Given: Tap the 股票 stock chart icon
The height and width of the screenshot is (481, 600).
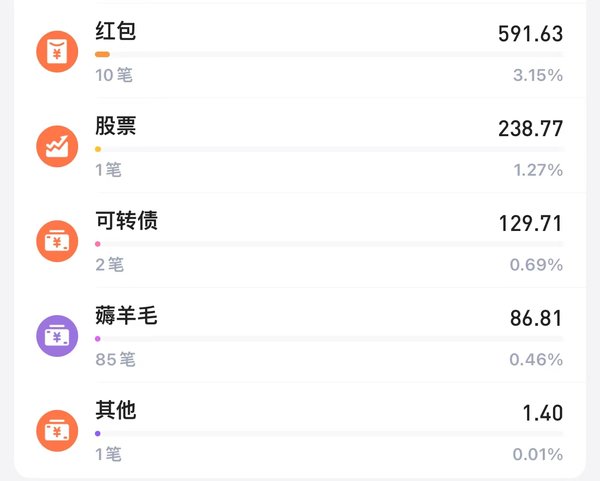Looking at the screenshot, I should coord(57,146).
